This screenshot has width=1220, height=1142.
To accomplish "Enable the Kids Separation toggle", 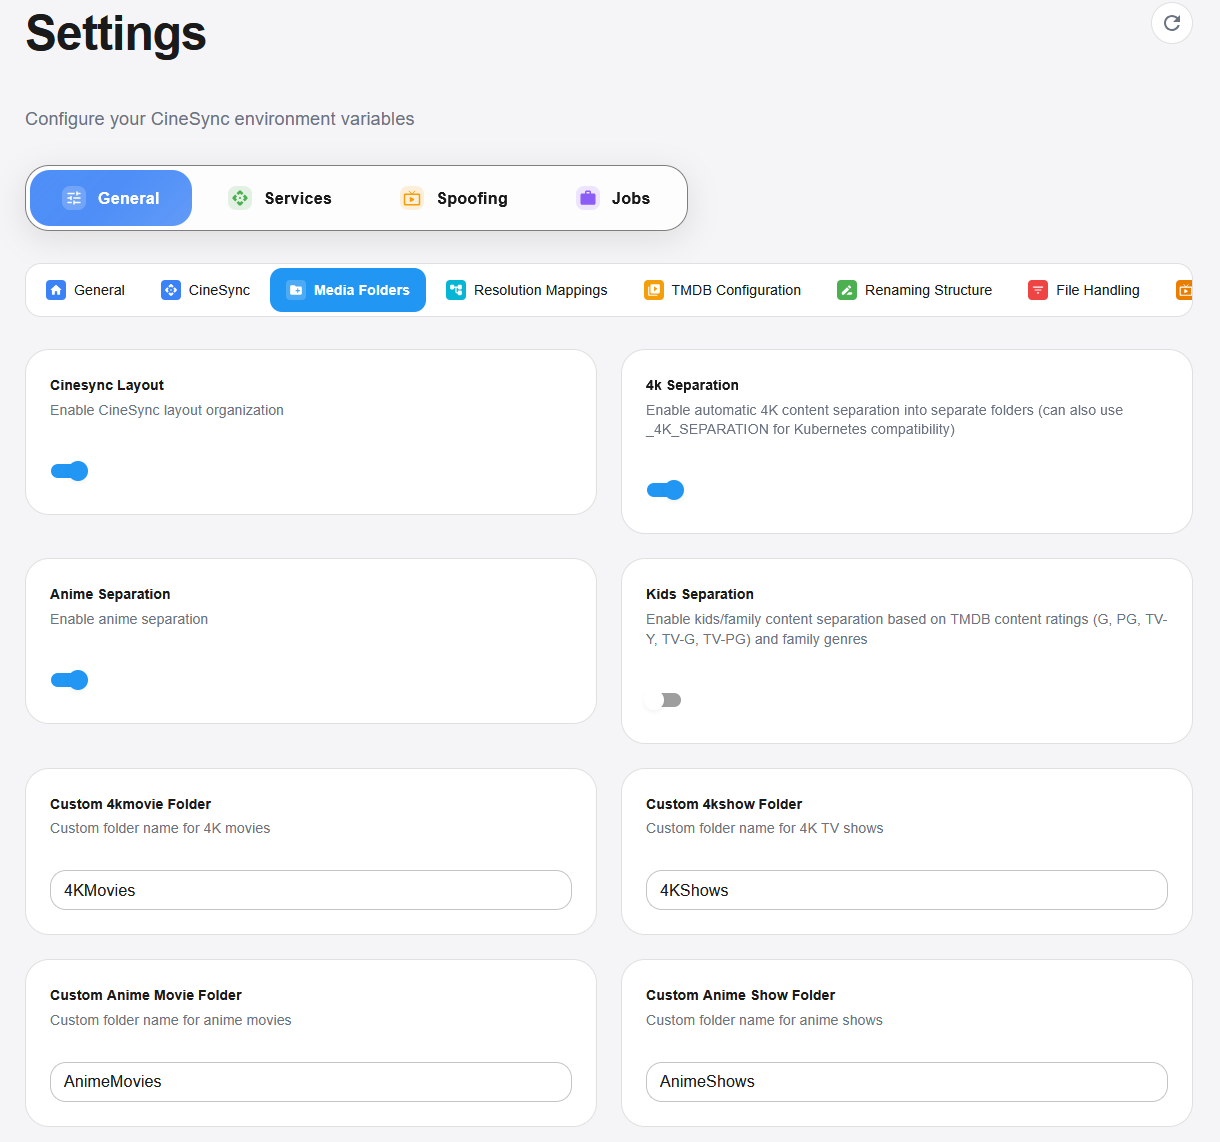I will pos(664,700).
